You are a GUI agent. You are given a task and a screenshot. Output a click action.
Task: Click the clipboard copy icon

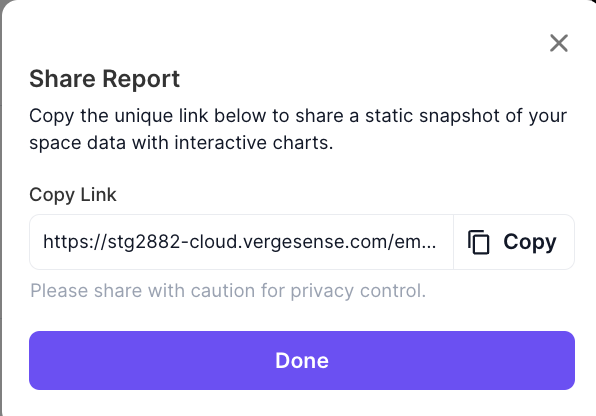(479, 242)
